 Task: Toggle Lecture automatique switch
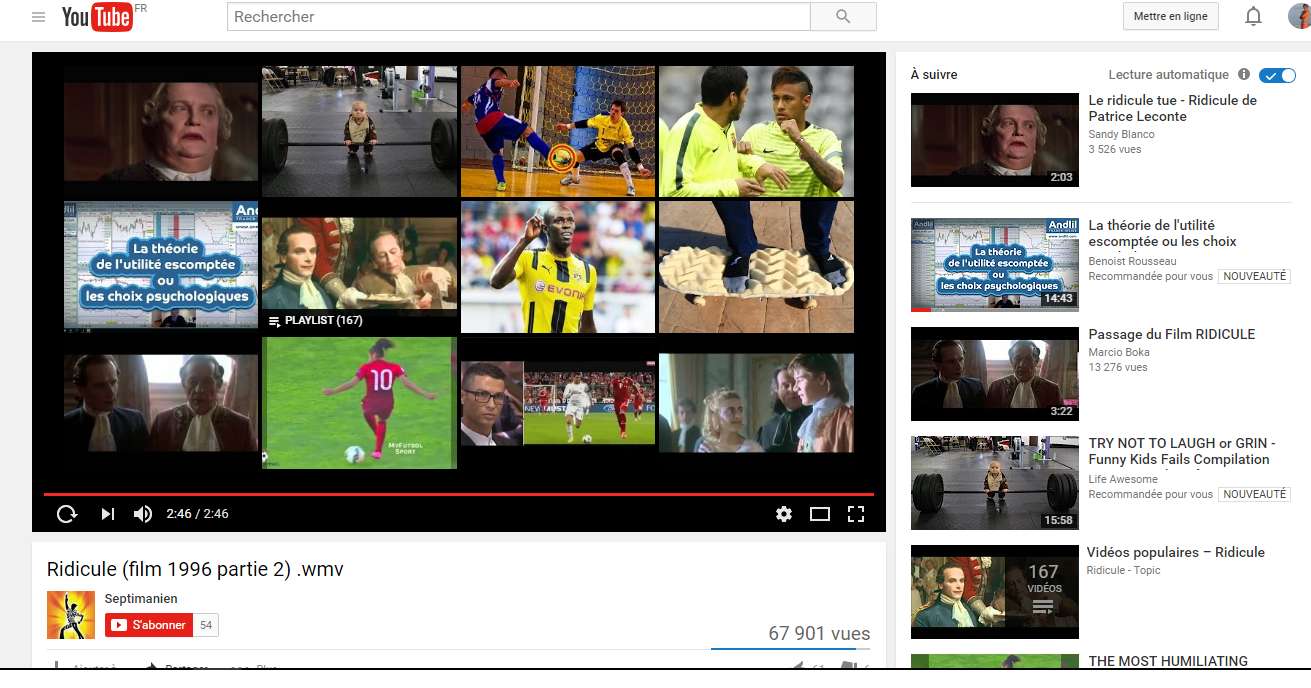(1277, 75)
